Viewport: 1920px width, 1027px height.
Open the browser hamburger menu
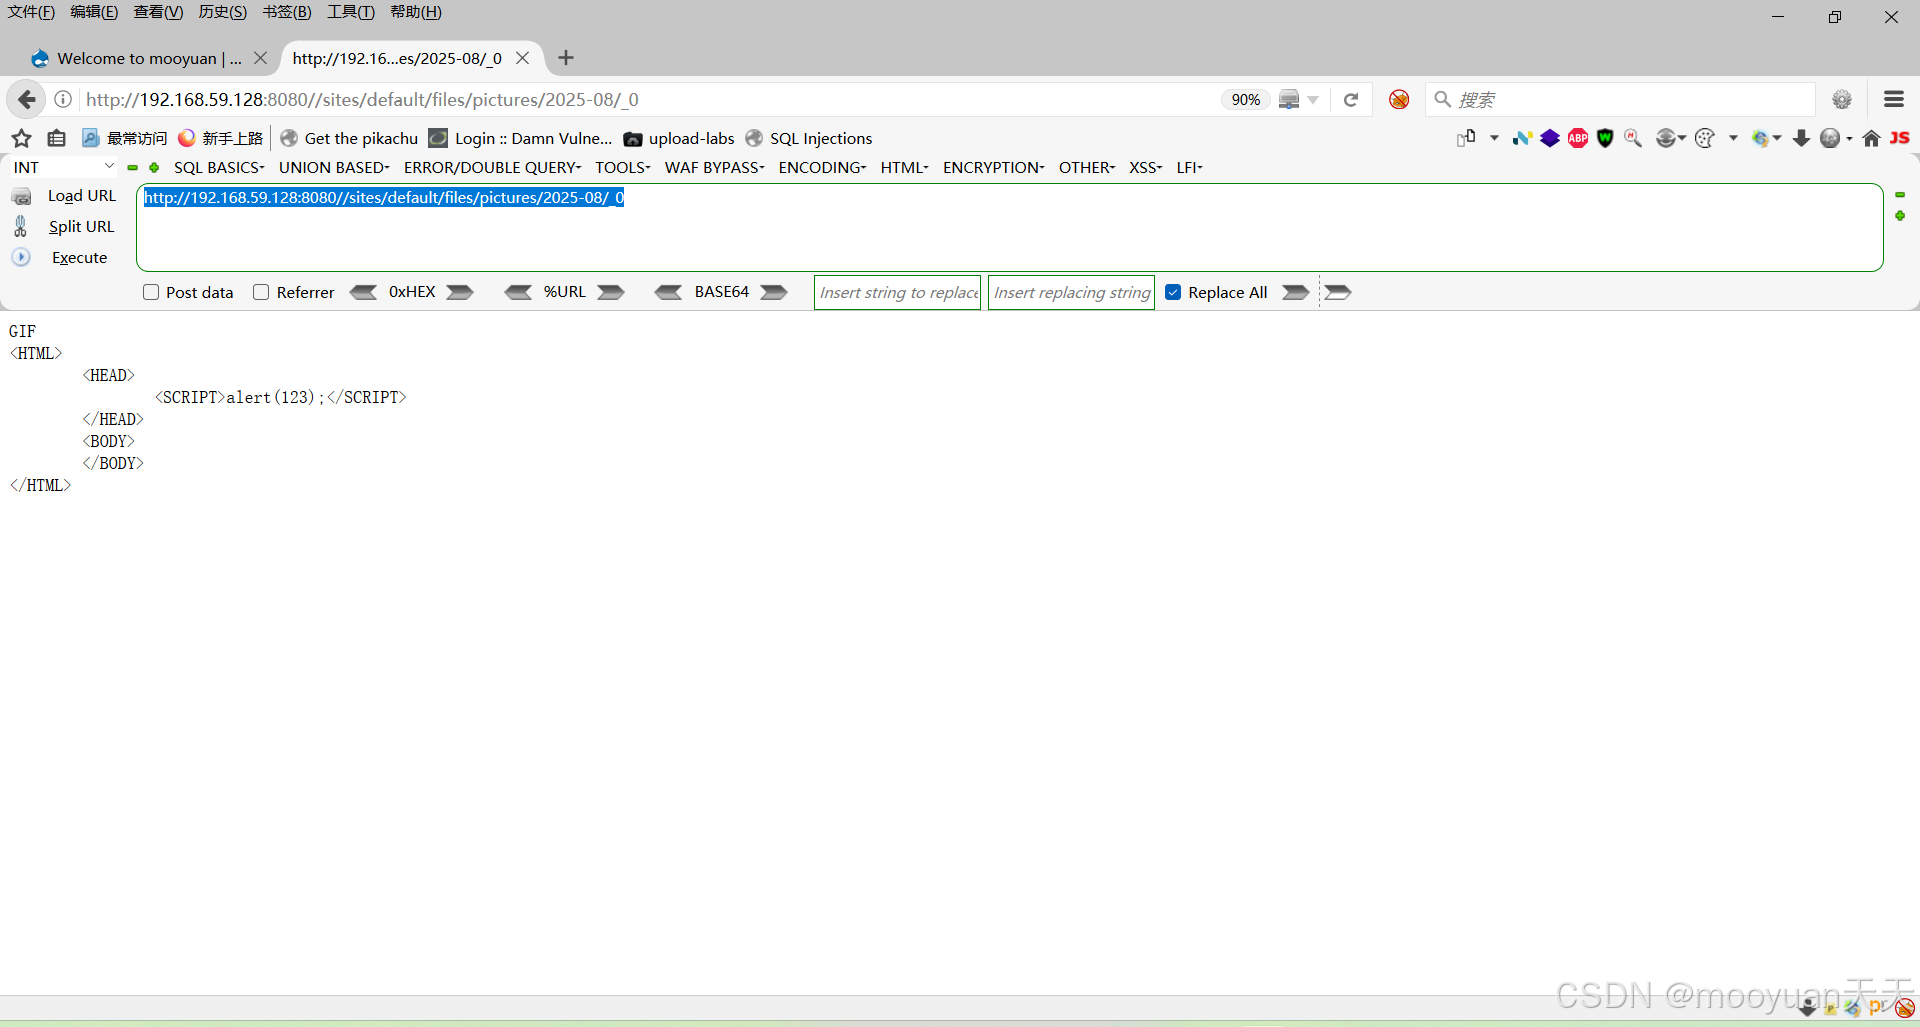(1893, 99)
